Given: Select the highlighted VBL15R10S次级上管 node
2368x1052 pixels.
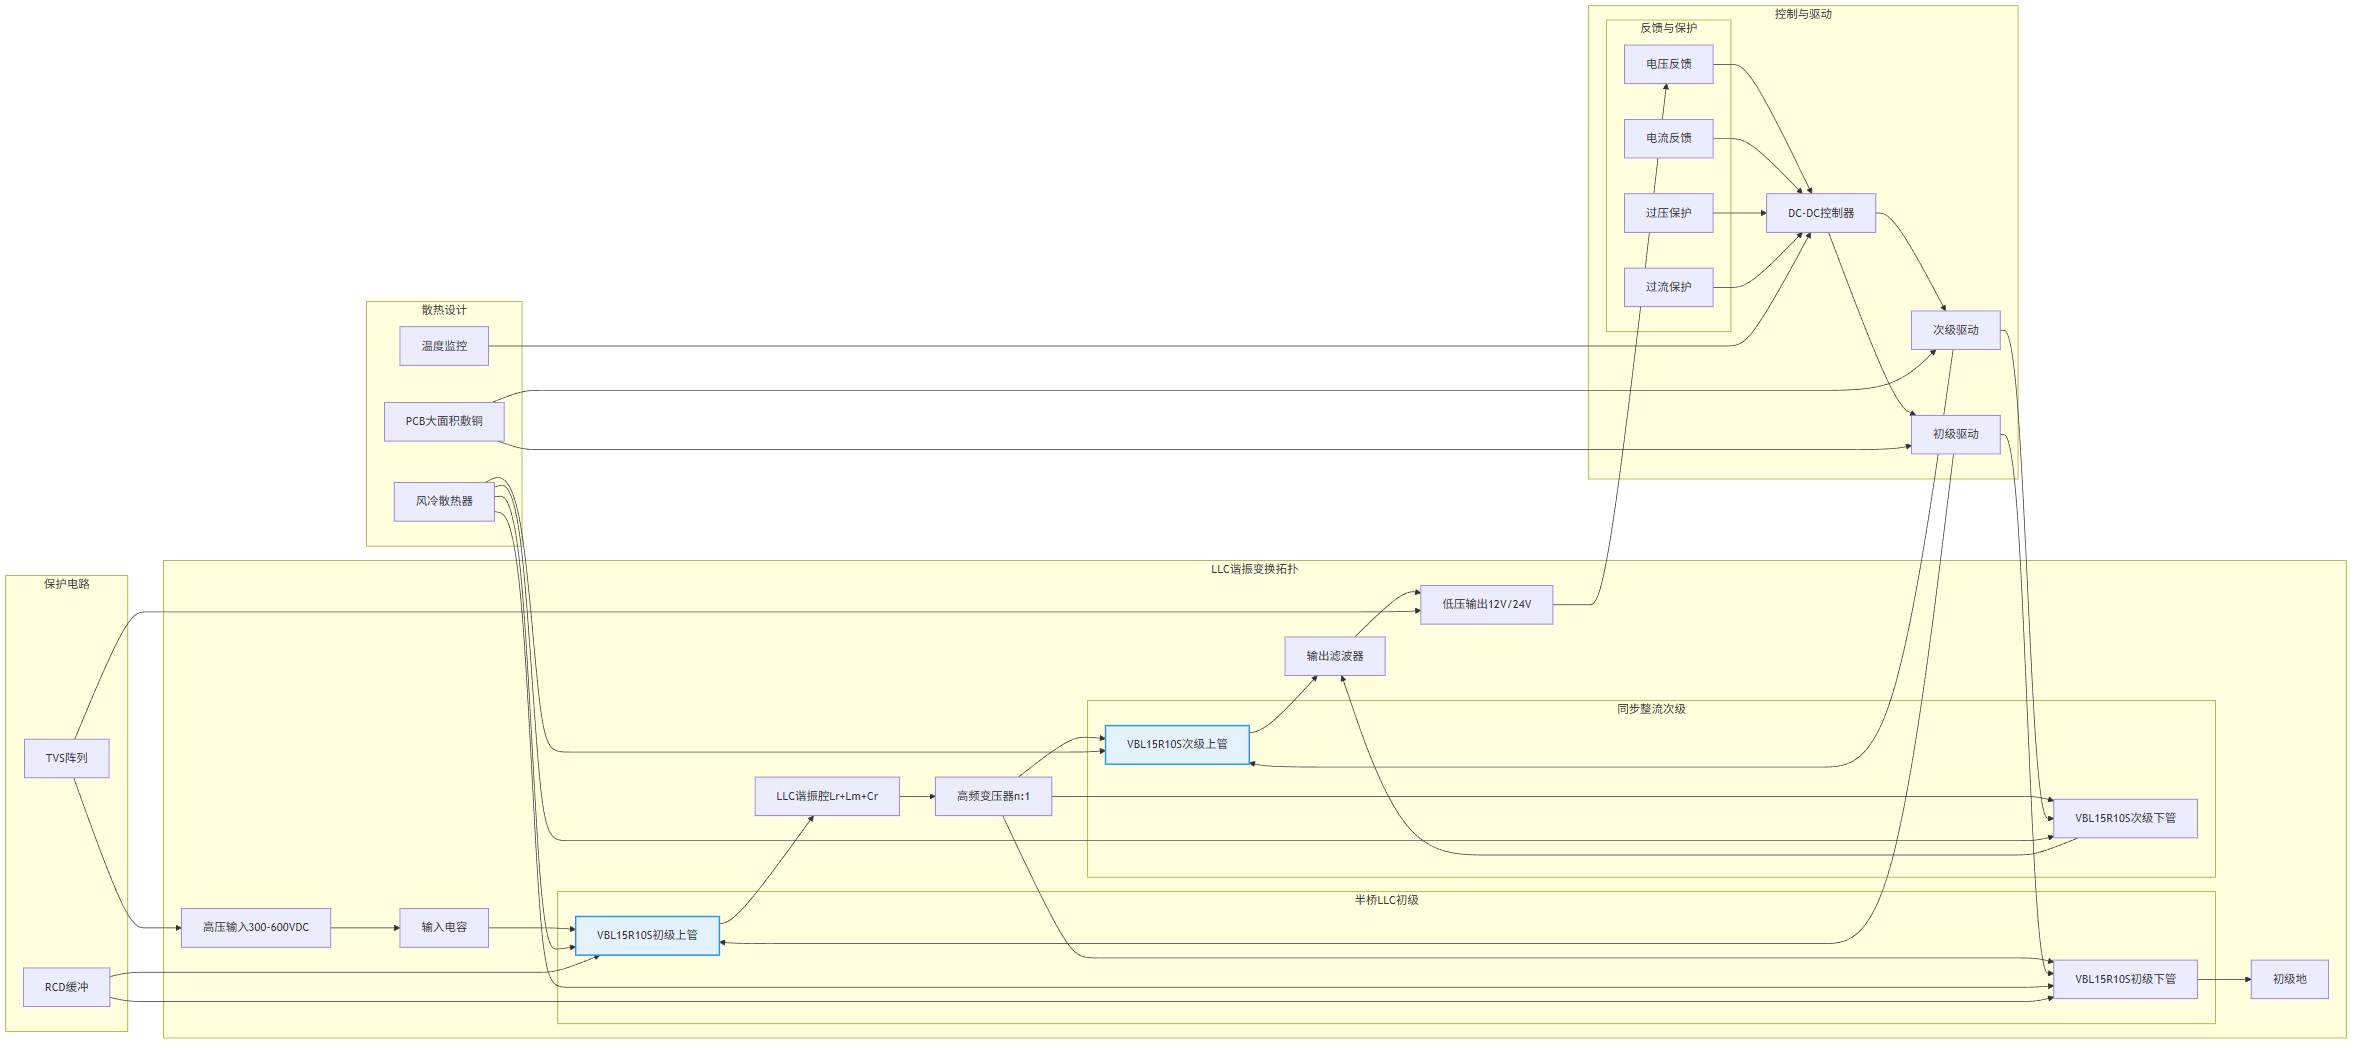Looking at the screenshot, I should [1177, 744].
